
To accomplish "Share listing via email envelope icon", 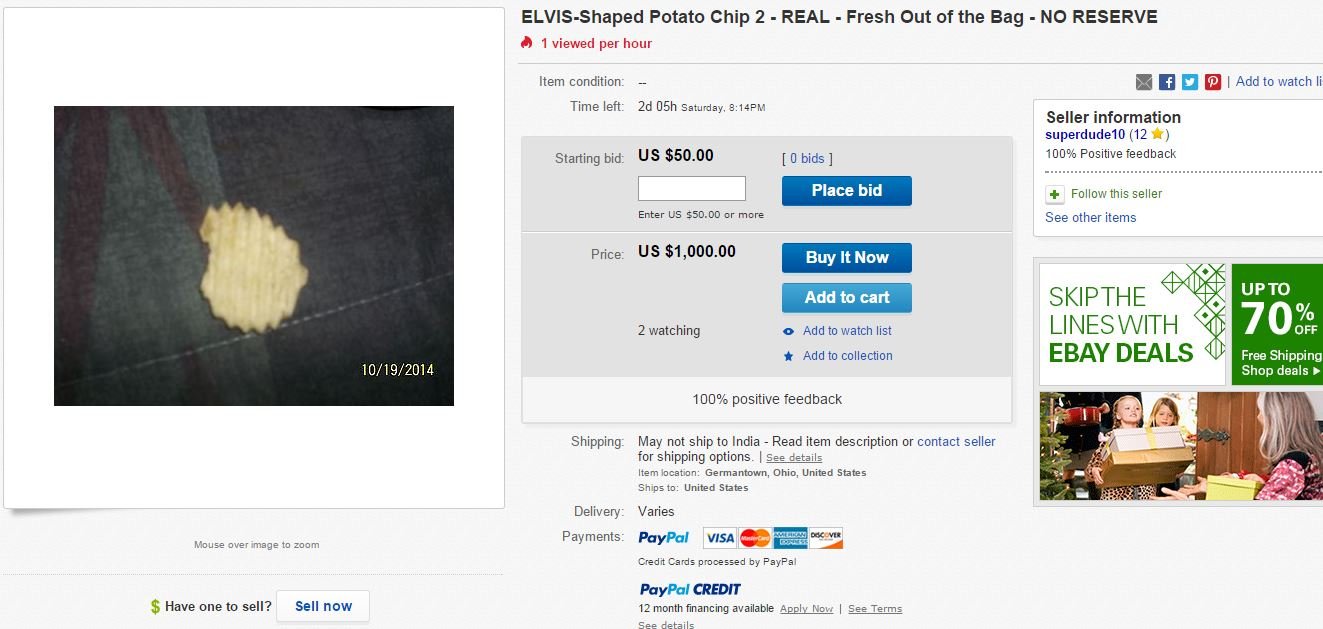I will click(1144, 82).
